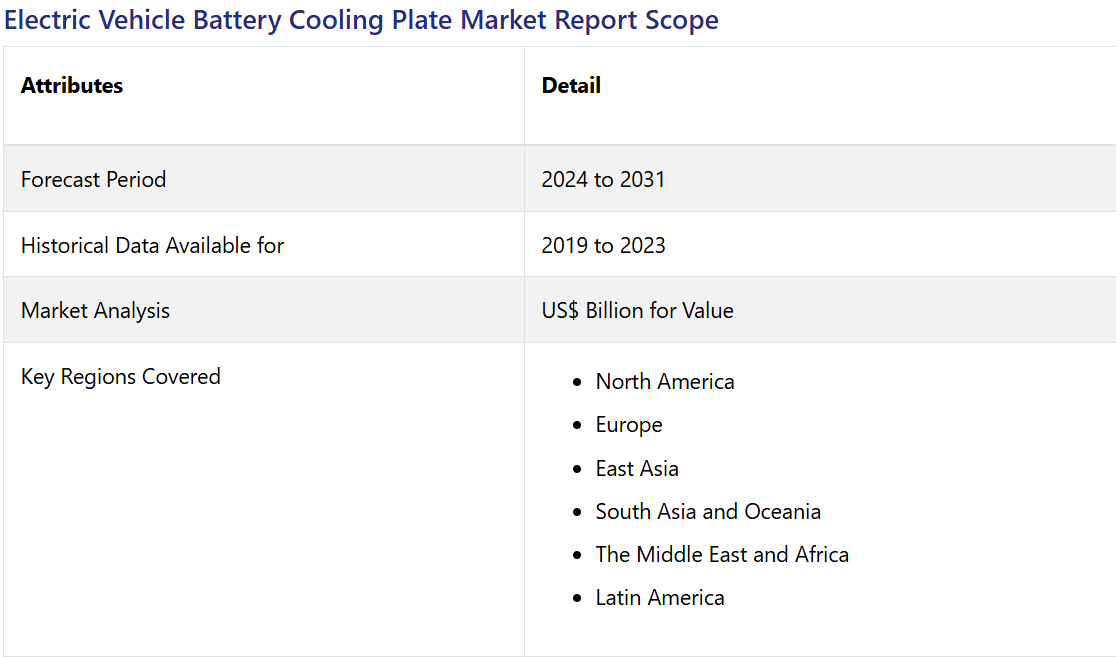Select the Detail column header

571,86
